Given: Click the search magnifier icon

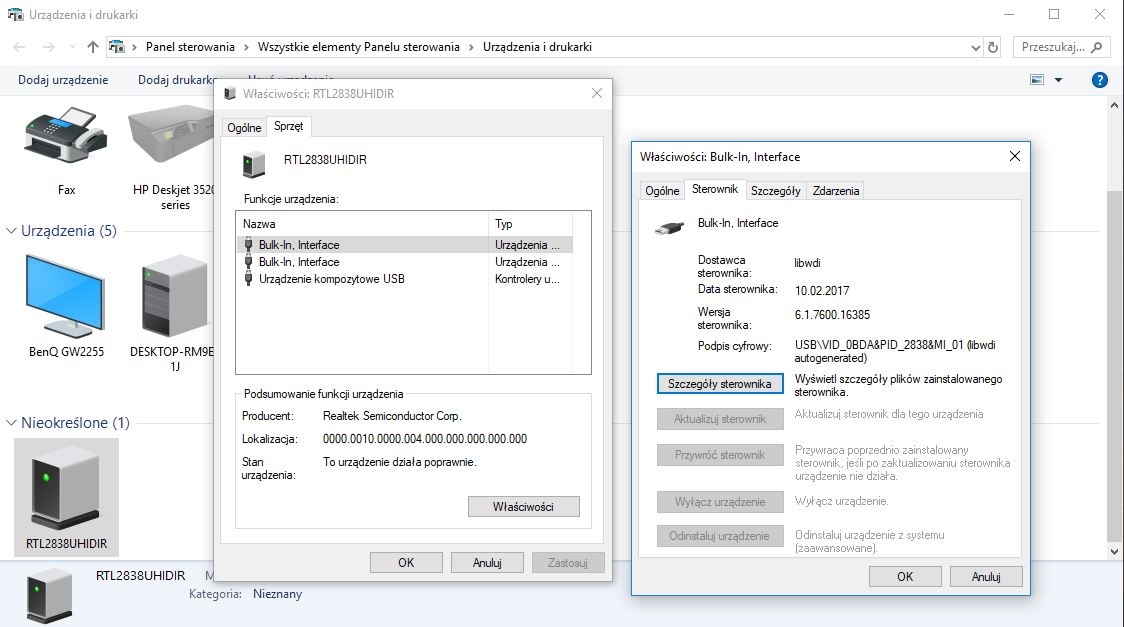Looking at the screenshot, I should (1096, 47).
